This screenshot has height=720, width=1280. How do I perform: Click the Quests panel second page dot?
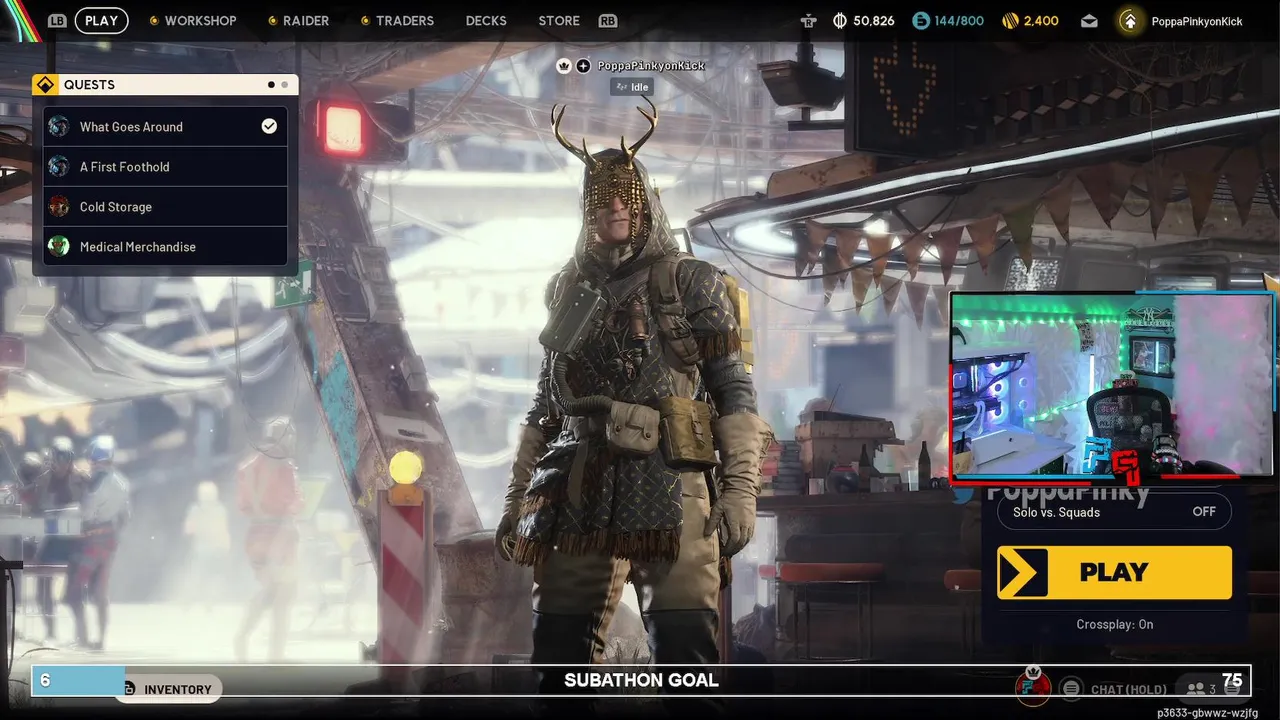tap(284, 85)
